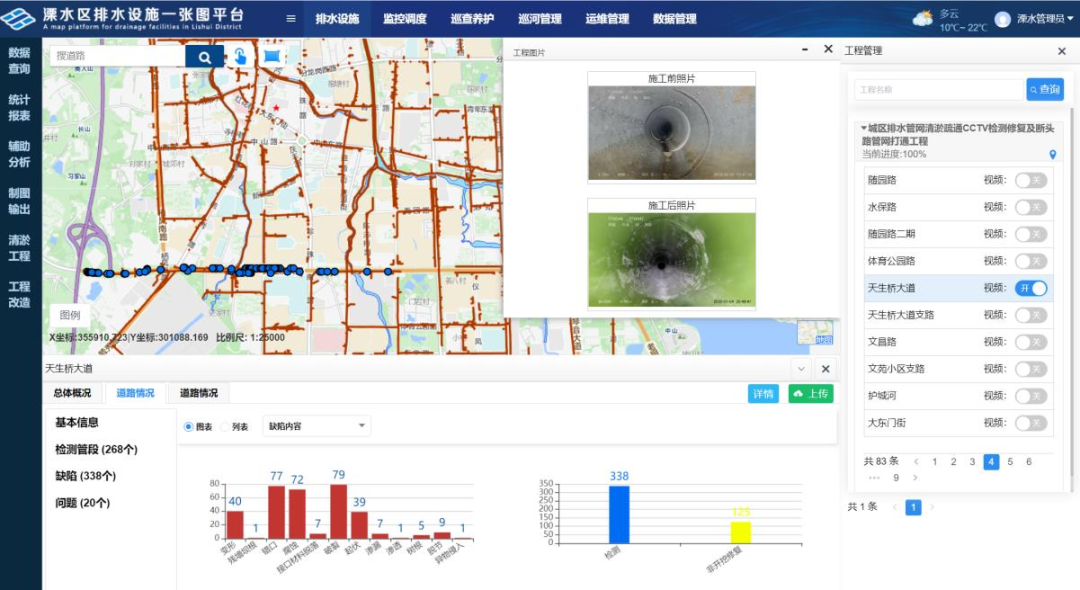Open the map layer switcher thumbnail
Screen dimensions: 1080x590
click(816, 333)
